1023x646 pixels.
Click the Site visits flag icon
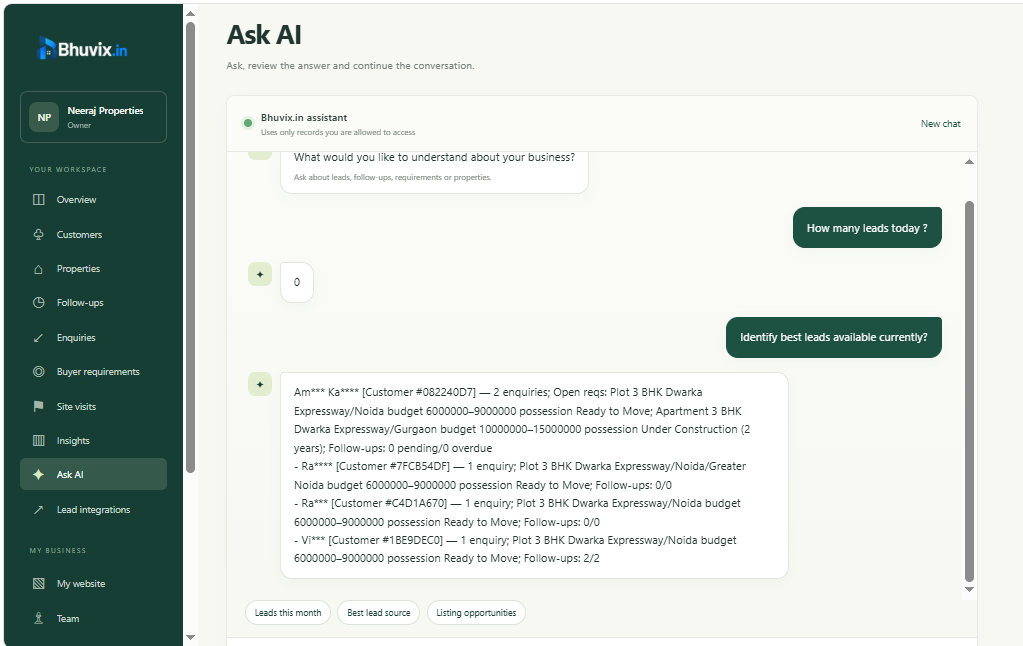click(x=38, y=407)
